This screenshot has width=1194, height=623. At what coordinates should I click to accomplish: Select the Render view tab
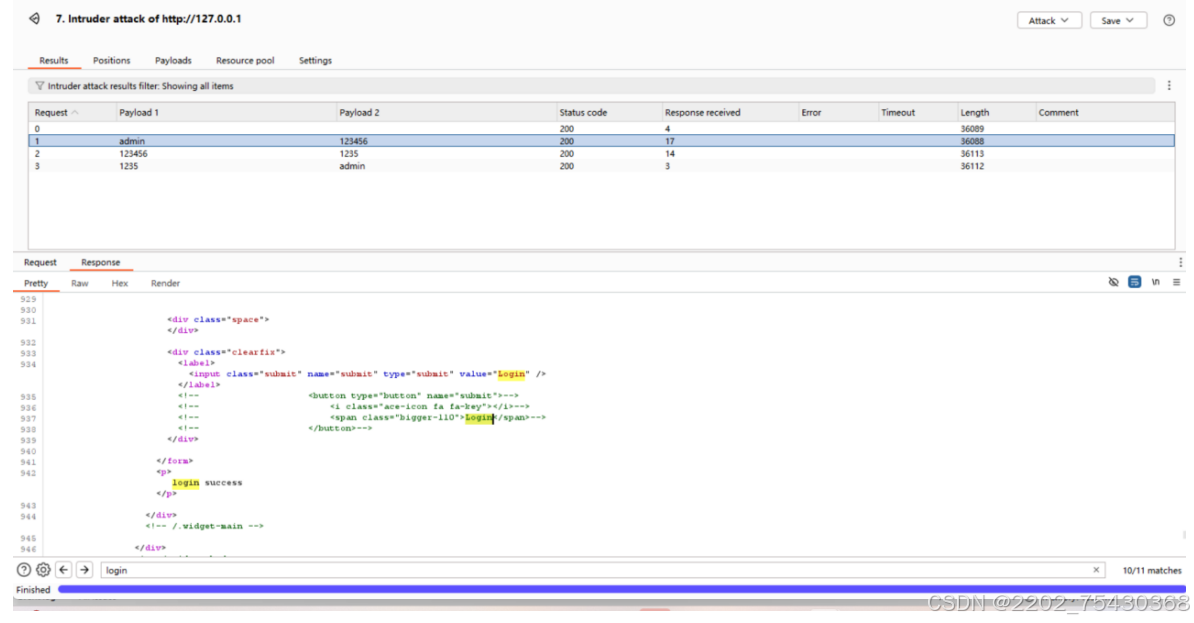pos(165,283)
